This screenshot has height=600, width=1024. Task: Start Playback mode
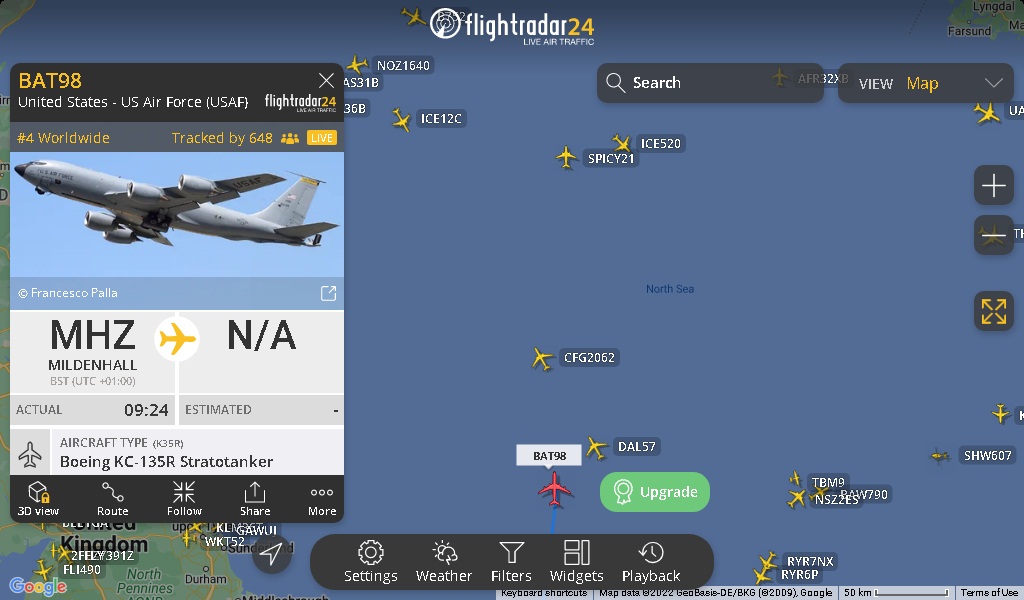pos(651,561)
